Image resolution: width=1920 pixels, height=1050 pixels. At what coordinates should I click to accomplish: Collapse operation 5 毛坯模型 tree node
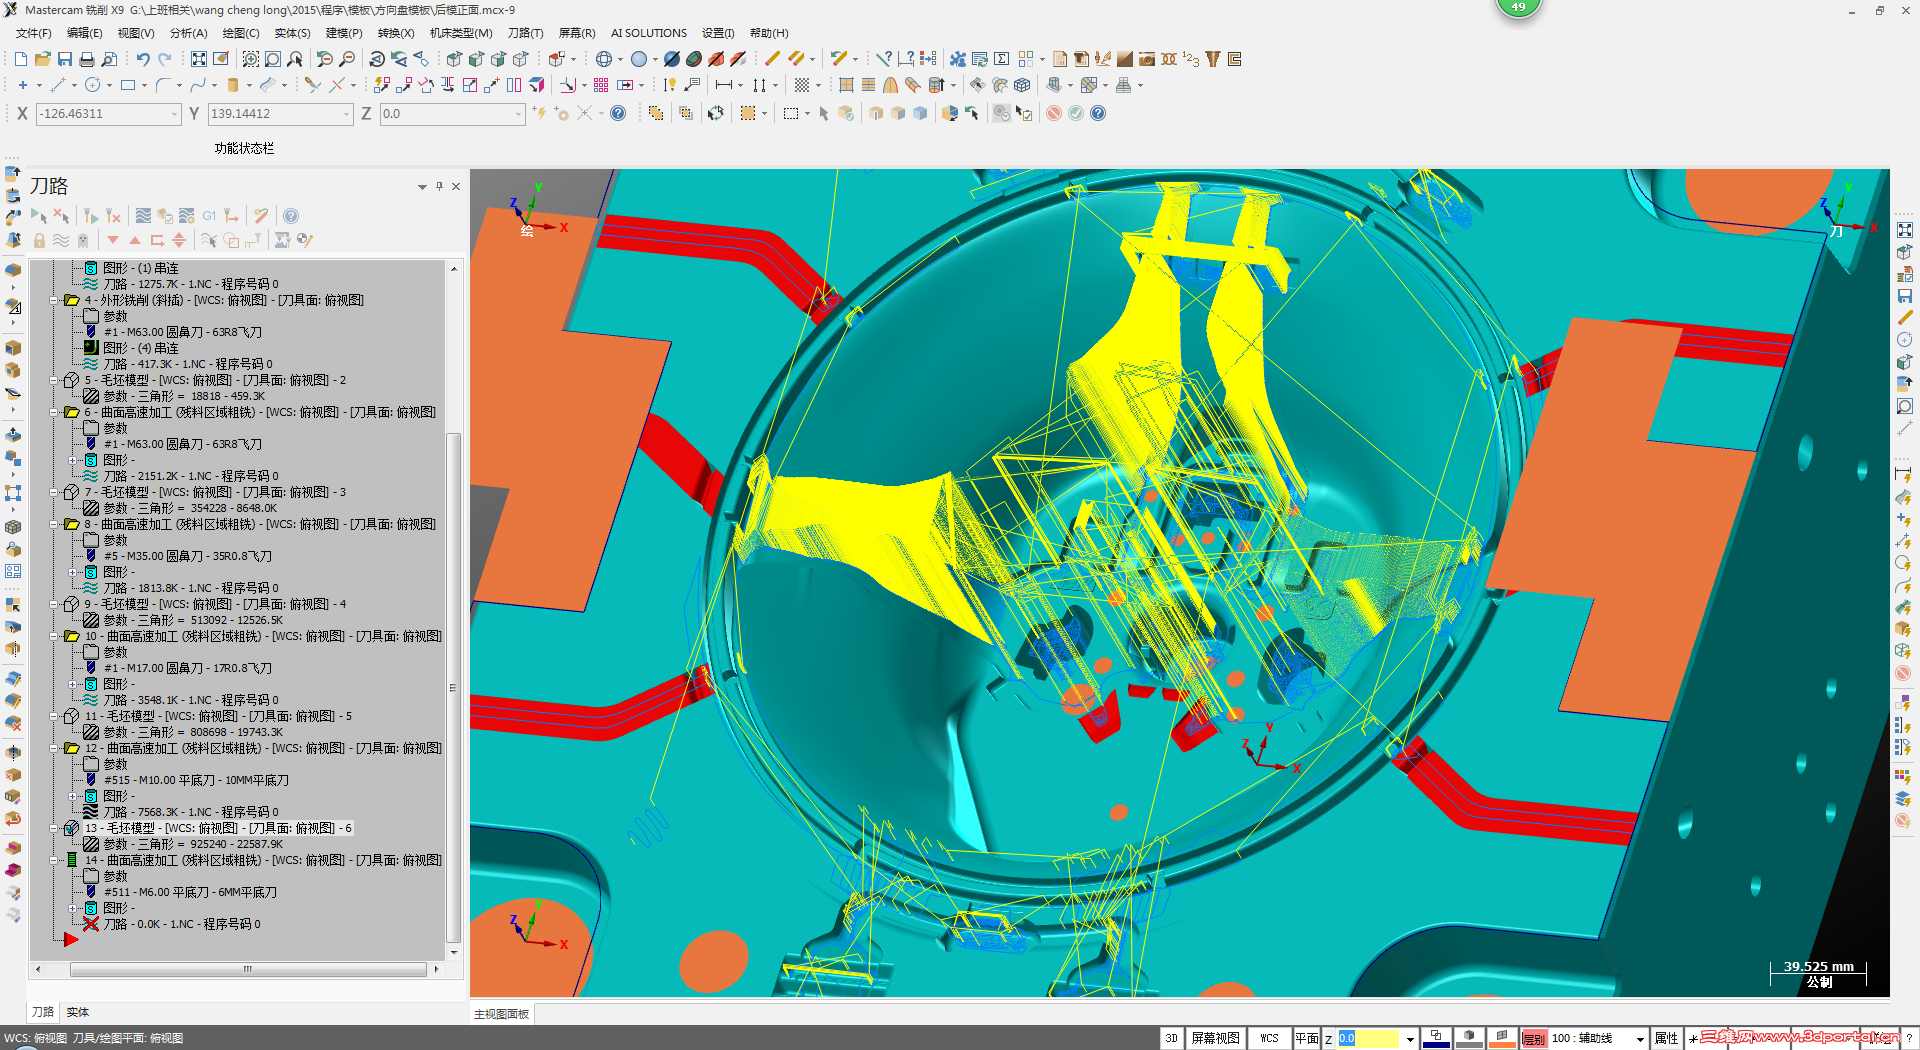click(x=55, y=380)
